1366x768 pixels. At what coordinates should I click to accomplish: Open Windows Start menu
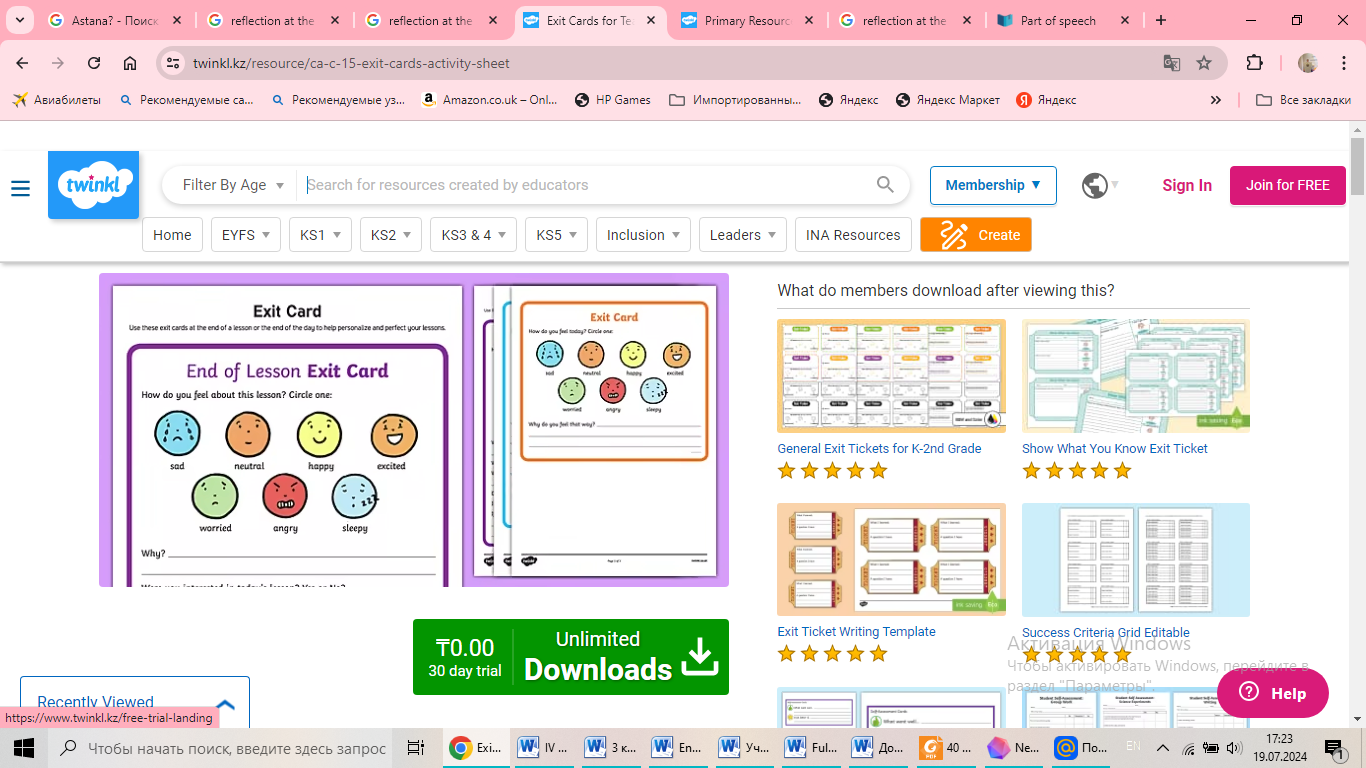coord(23,748)
